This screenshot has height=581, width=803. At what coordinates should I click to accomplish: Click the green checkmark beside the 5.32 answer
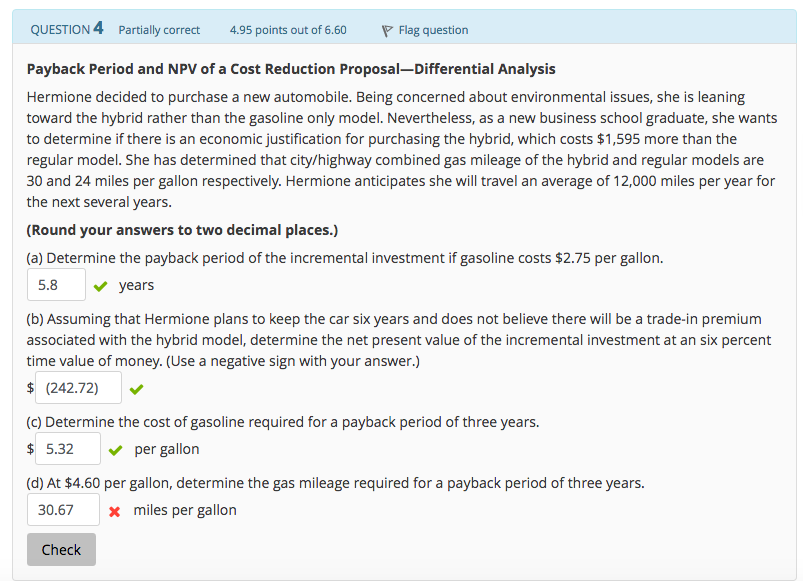click(116, 450)
